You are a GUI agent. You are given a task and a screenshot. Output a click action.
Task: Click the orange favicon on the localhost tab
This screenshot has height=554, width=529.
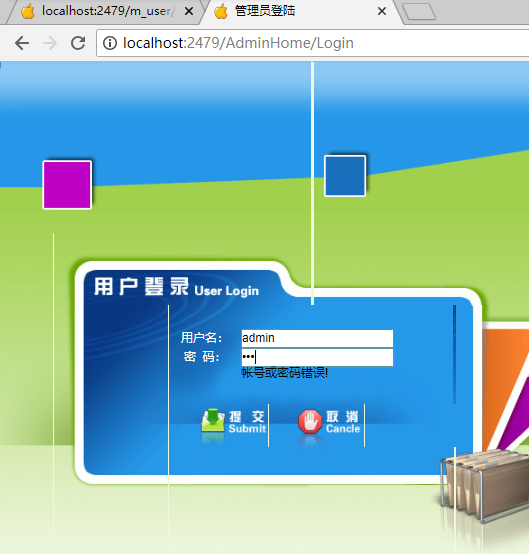(x=28, y=11)
